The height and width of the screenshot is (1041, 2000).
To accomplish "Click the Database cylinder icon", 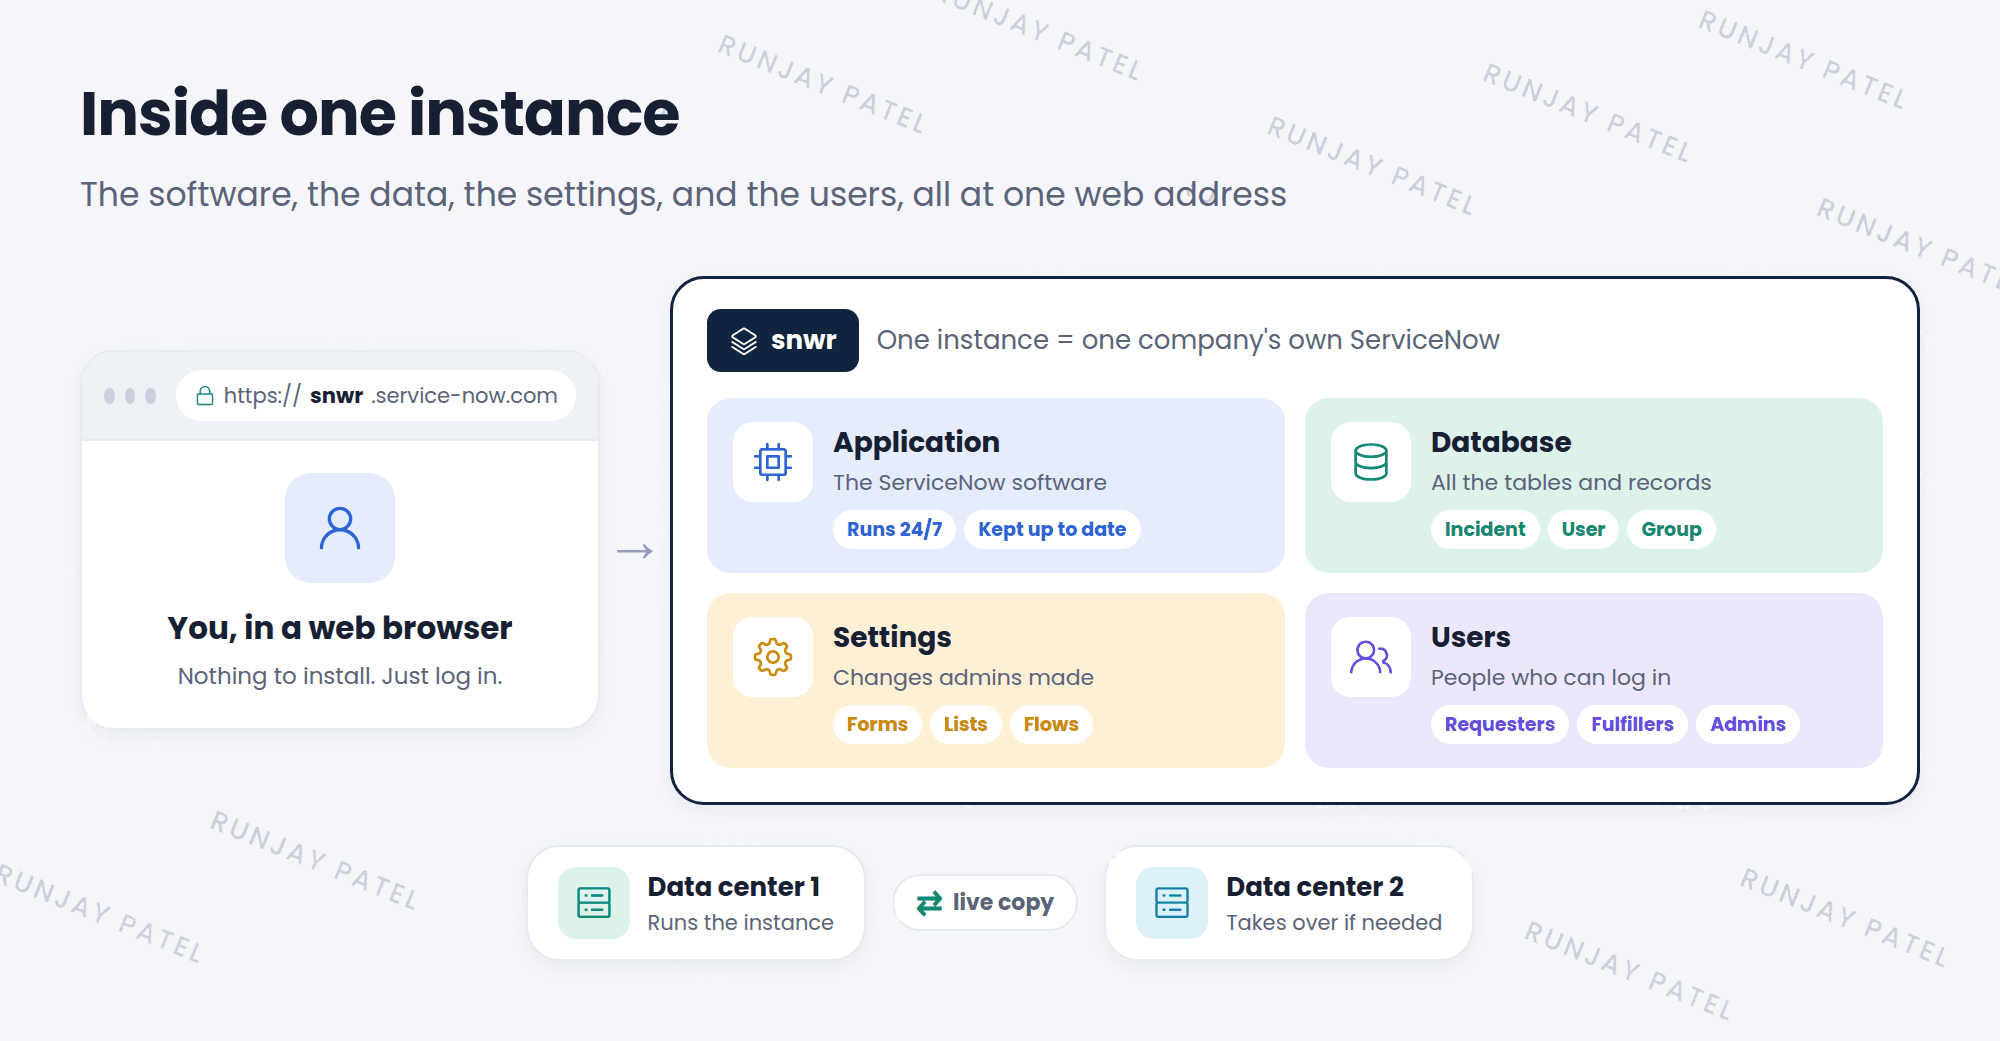I will [1371, 462].
